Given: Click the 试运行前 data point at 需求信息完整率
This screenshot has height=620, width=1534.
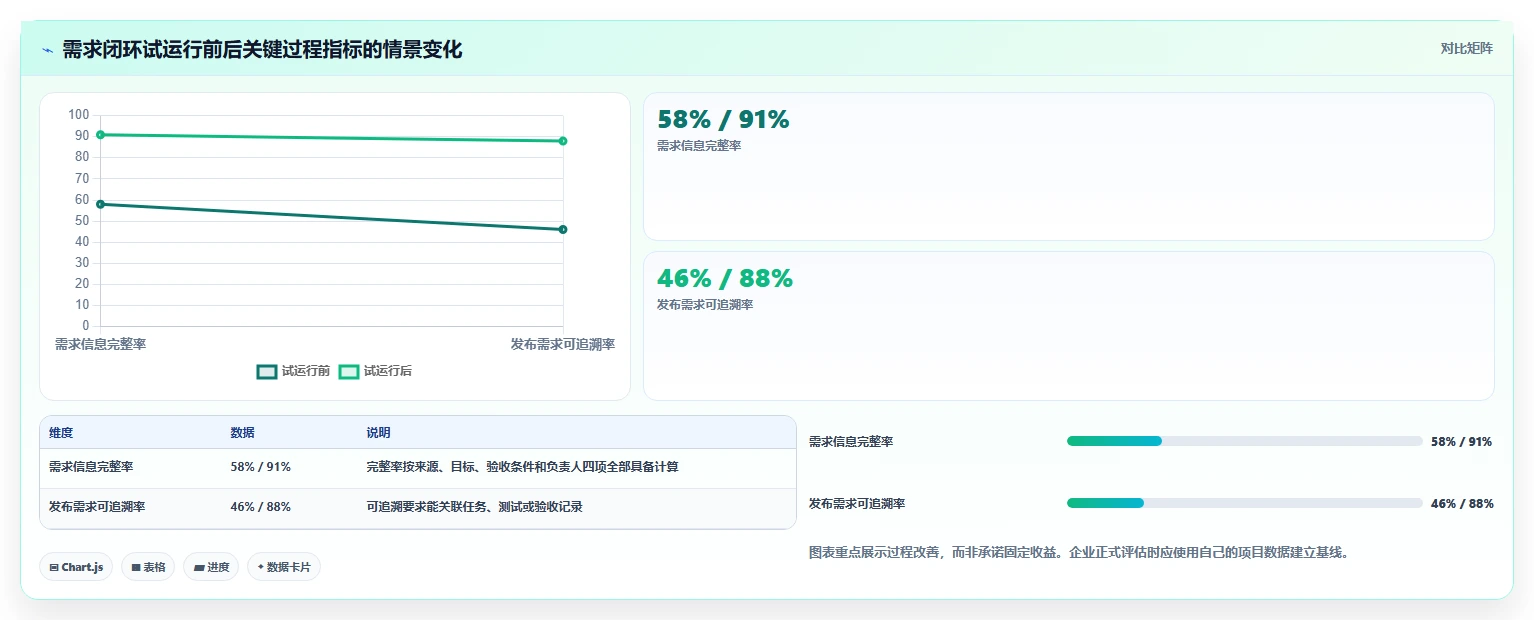Looking at the screenshot, I should [x=100, y=204].
